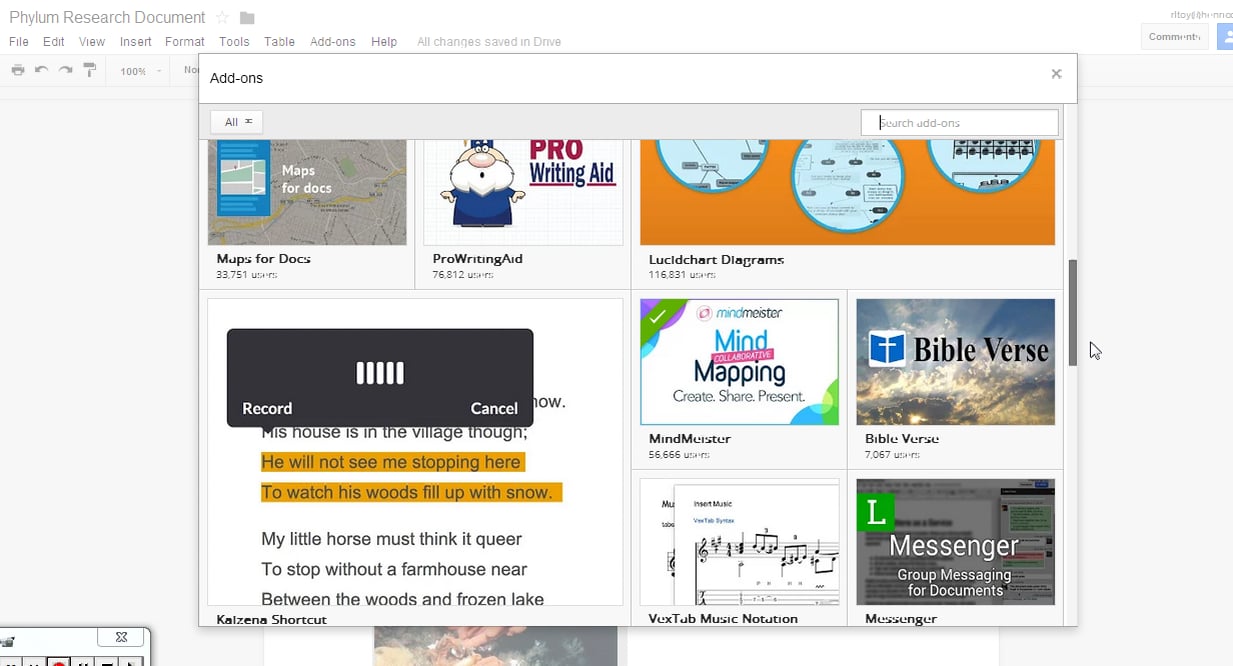Viewport: 1233px width, 666px height.
Task: Click the Search add-ons field
Action: point(959,122)
